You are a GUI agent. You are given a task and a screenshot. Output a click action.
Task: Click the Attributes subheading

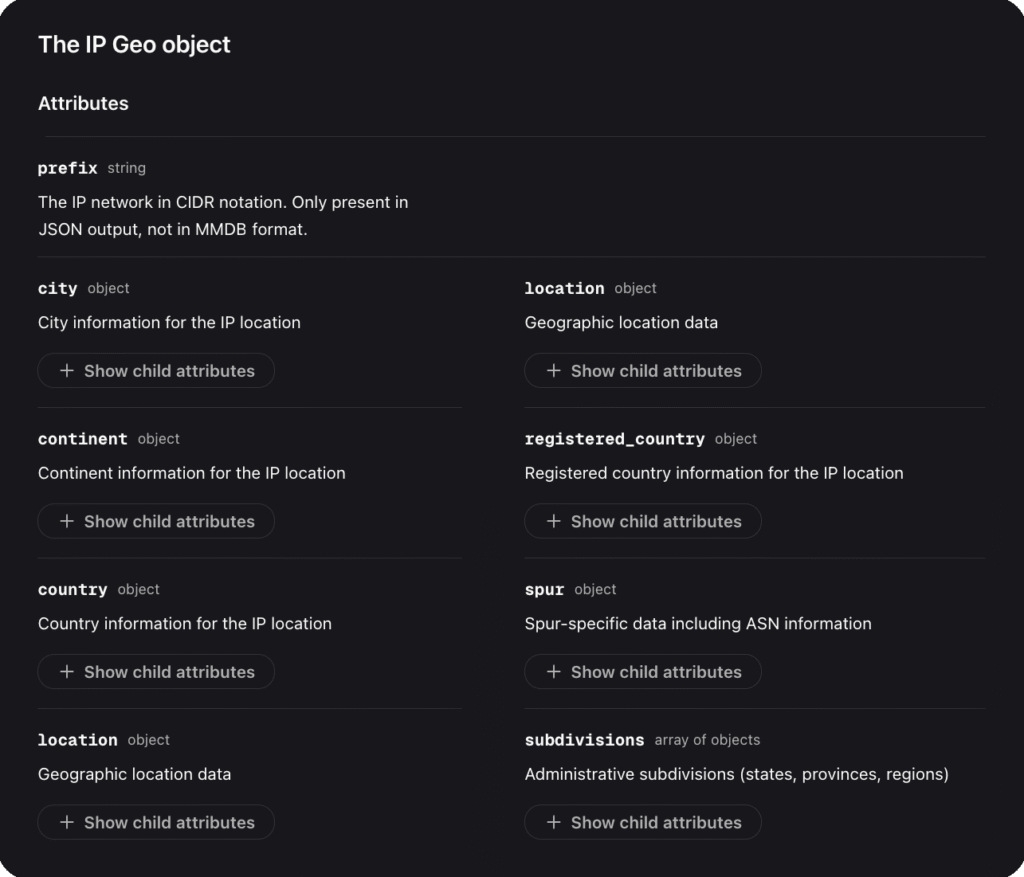pos(83,103)
